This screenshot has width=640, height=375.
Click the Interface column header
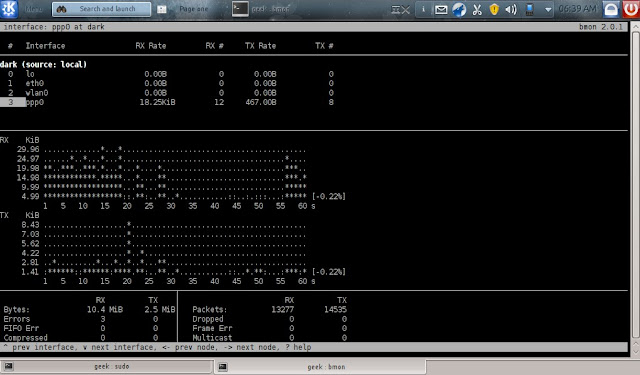coord(45,46)
